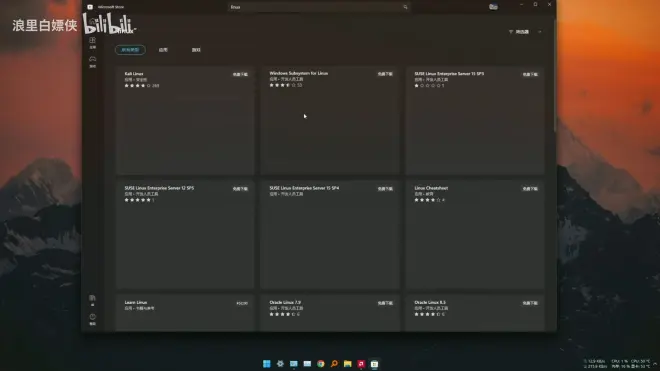Open the Oracle Linux 8.5 card
This screenshot has width=660, height=371.
pos(475,313)
